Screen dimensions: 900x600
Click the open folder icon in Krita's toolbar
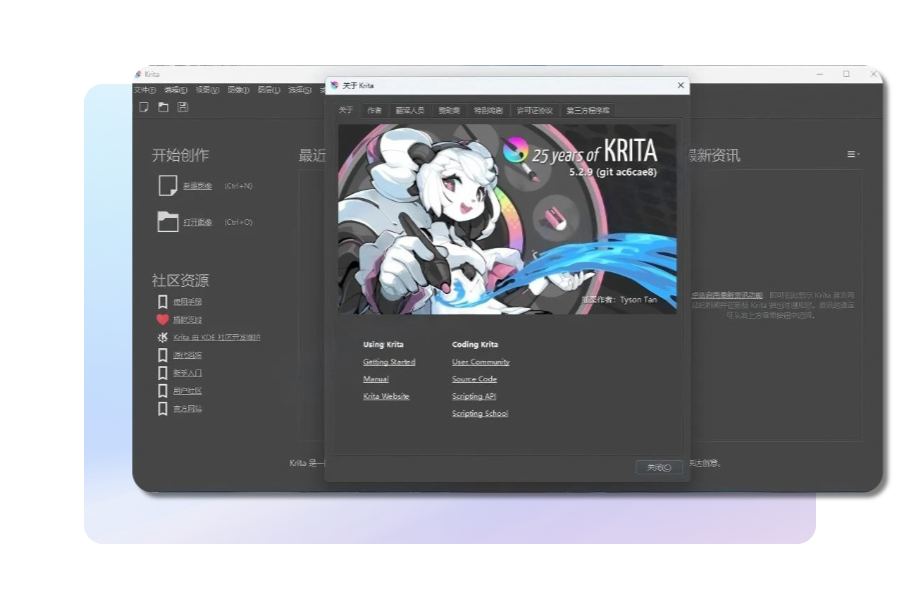point(164,107)
